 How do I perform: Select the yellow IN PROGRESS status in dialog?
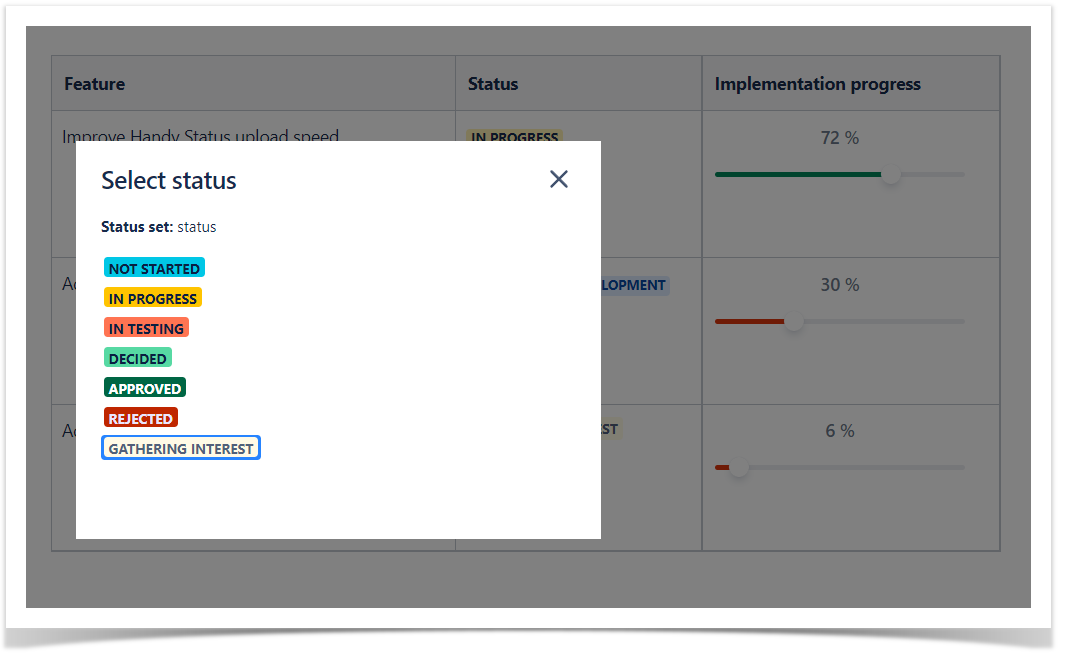(x=153, y=298)
